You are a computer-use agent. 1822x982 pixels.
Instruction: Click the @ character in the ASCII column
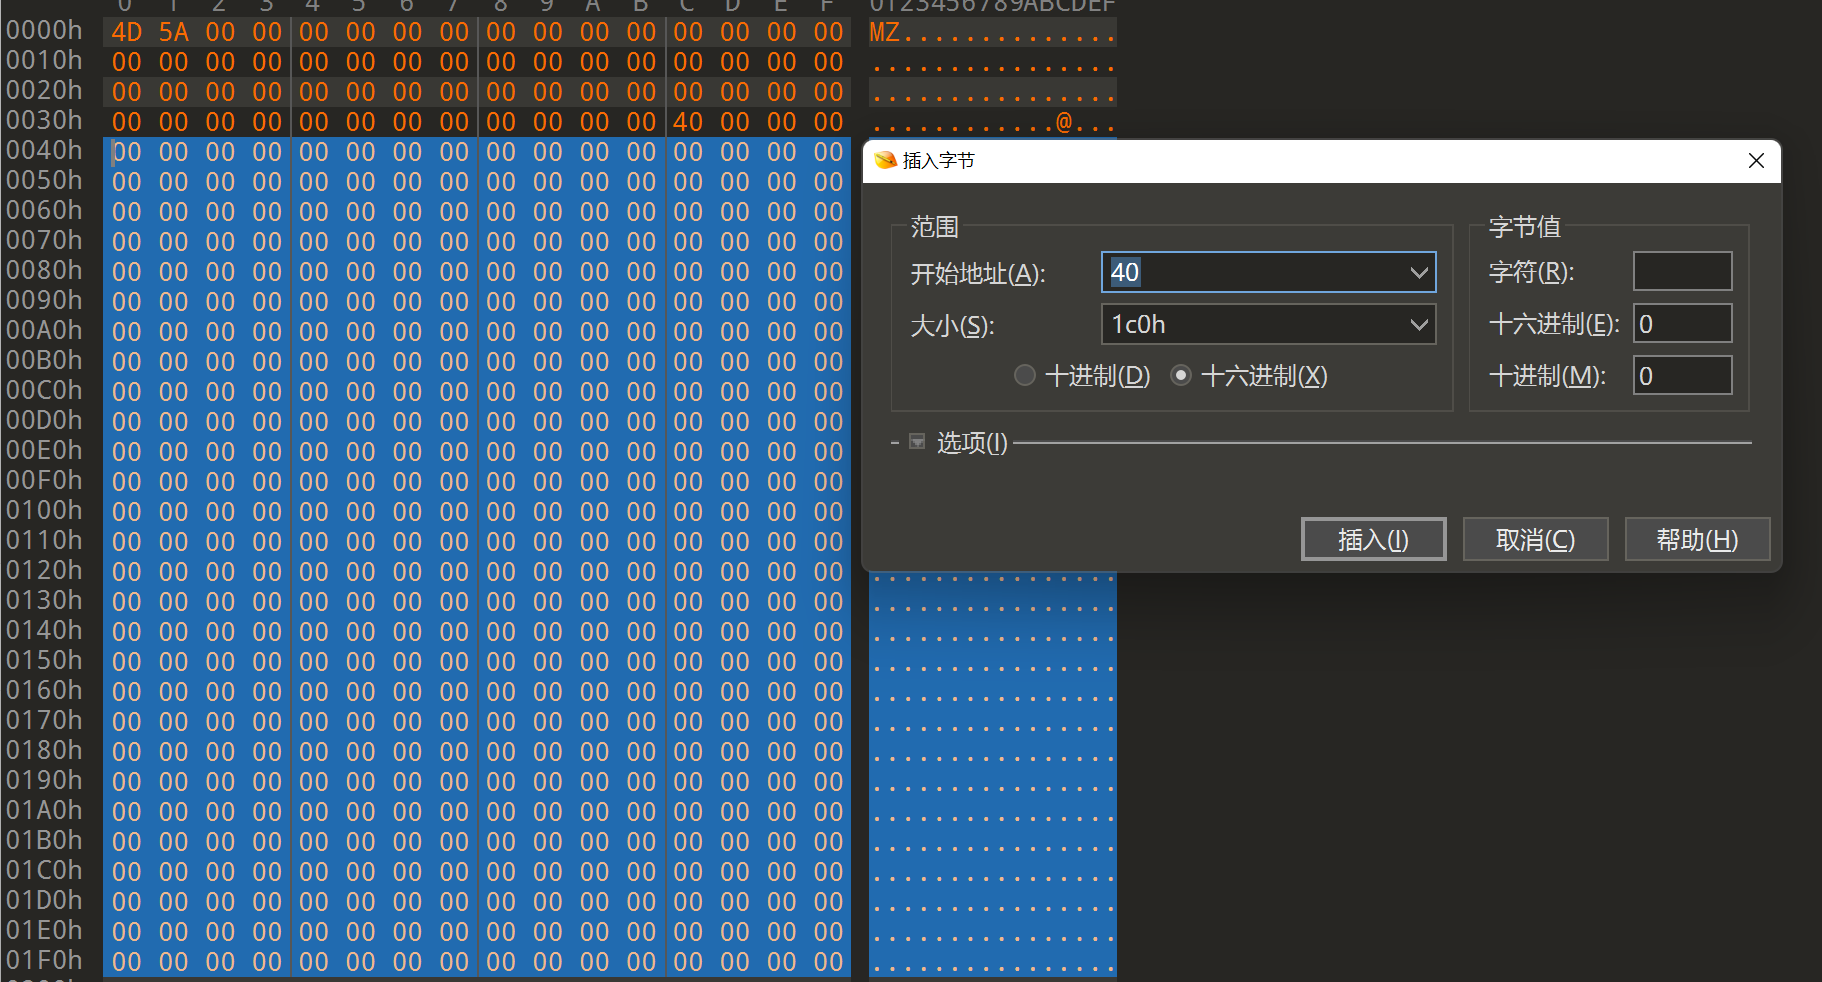click(1063, 122)
